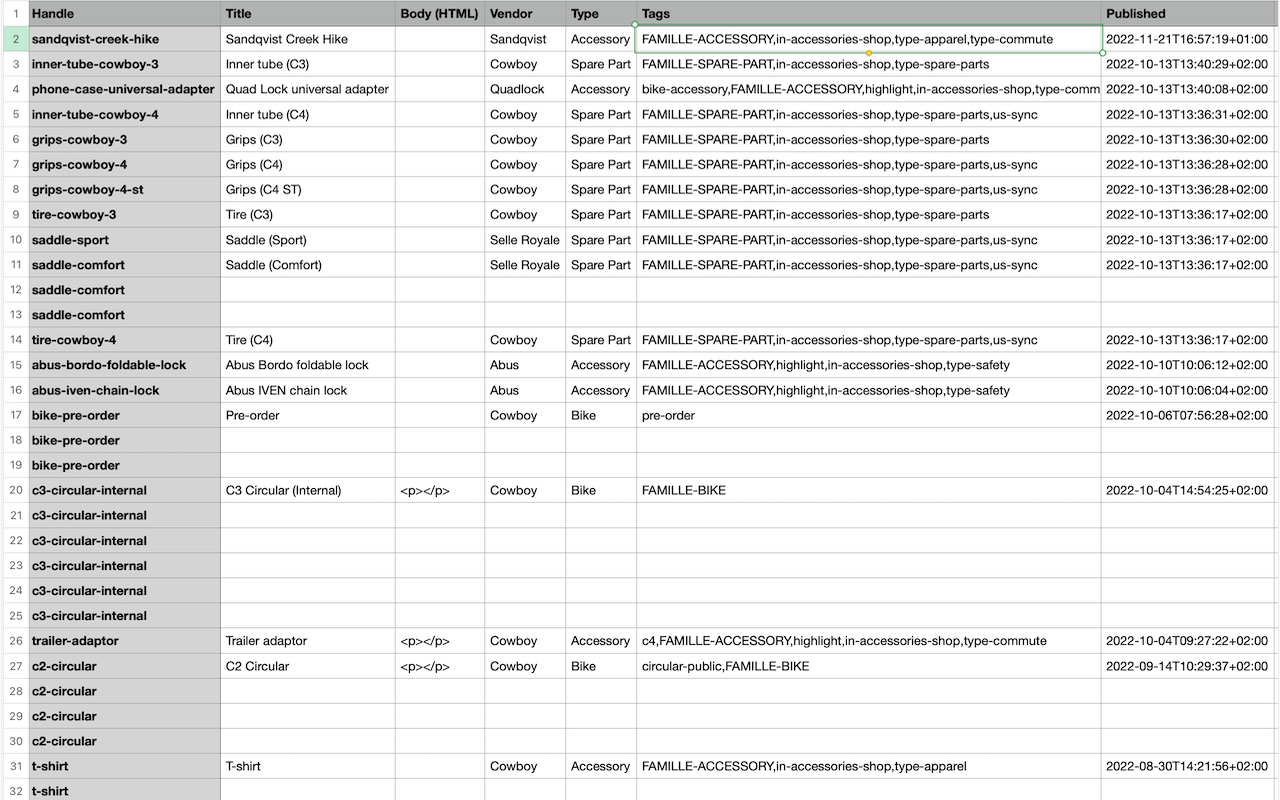Select the Selle Royale vendor cell in row 10
Image resolution: width=1280 pixels, height=800 pixels.
point(525,239)
